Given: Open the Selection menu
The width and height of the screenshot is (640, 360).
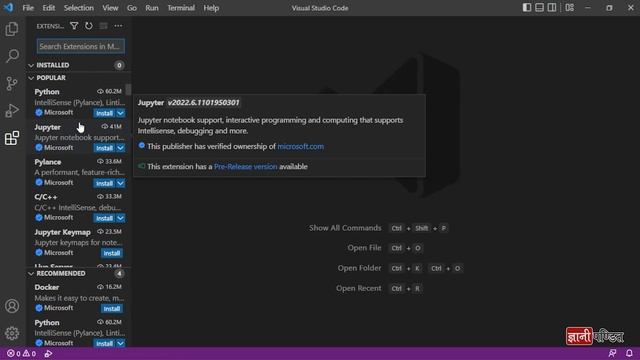Looking at the screenshot, I should coord(78,8).
